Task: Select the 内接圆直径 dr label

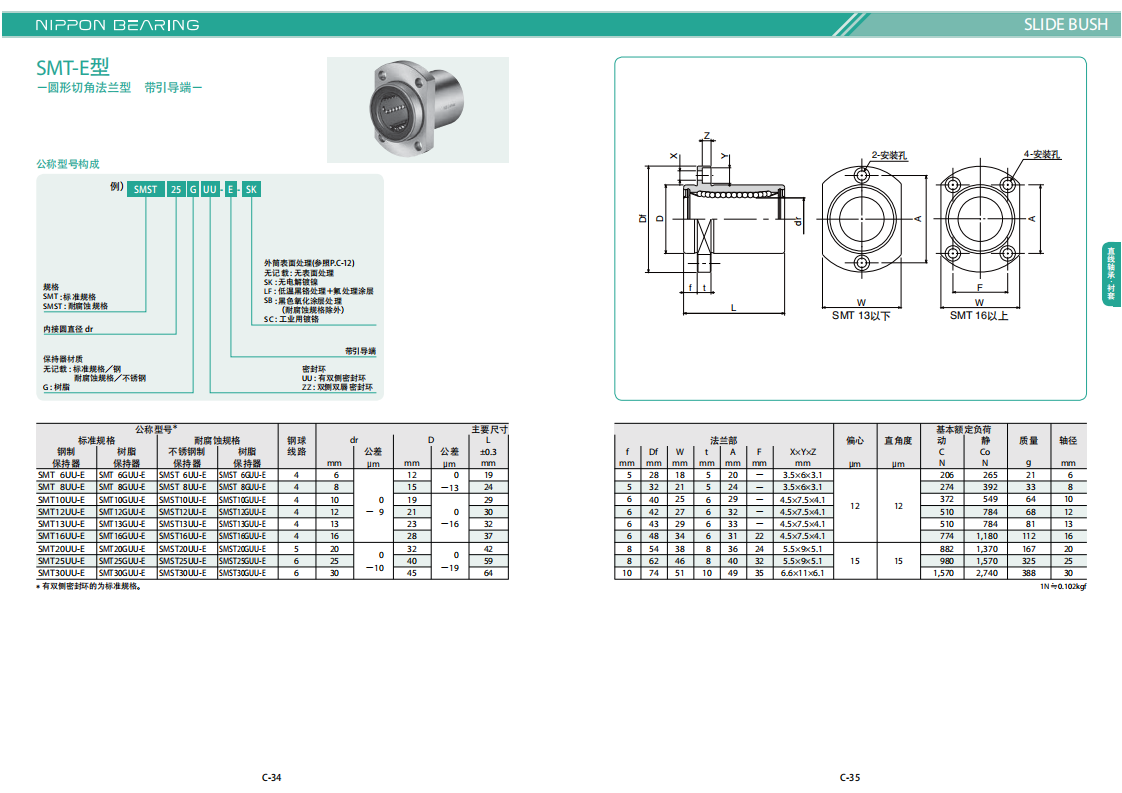Action: (68, 329)
